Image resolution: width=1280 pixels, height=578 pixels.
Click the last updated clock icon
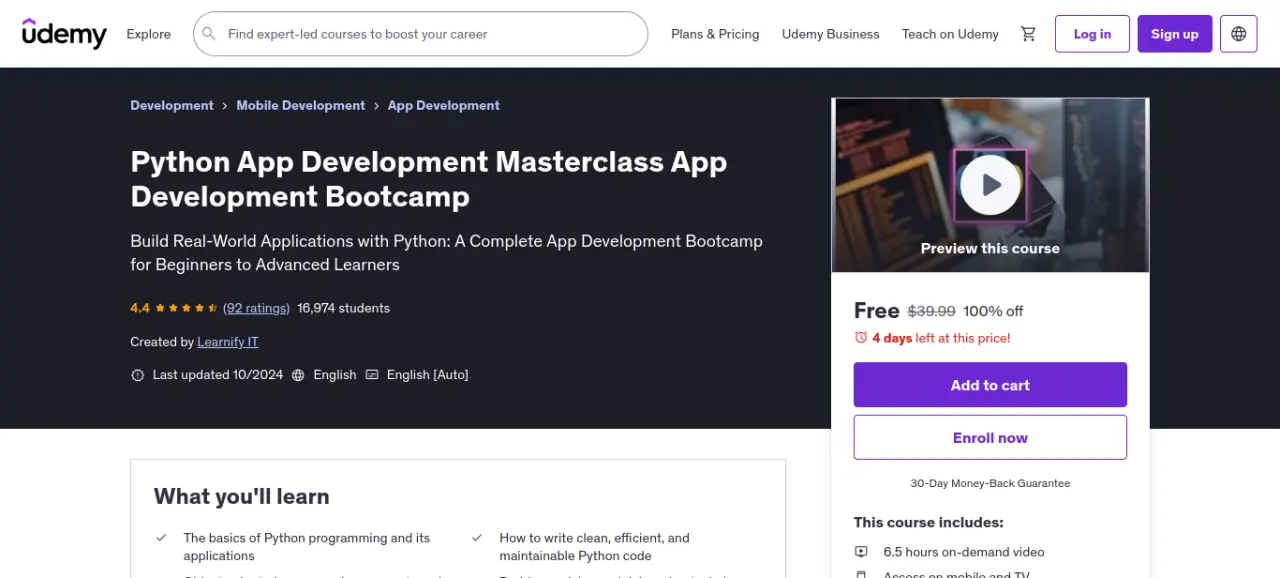pyautogui.click(x=138, y=375)
